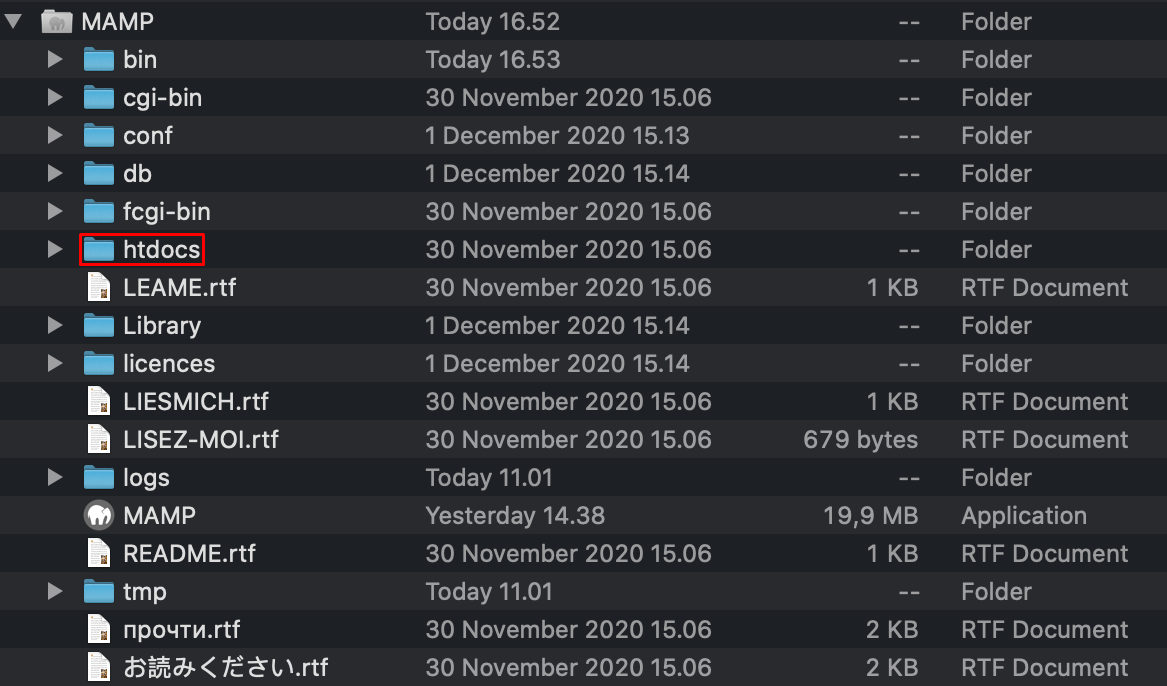Click the MAMP elephant application icon
The height and width of the screenshot is (686, 1167).
[x=98, y=516]
